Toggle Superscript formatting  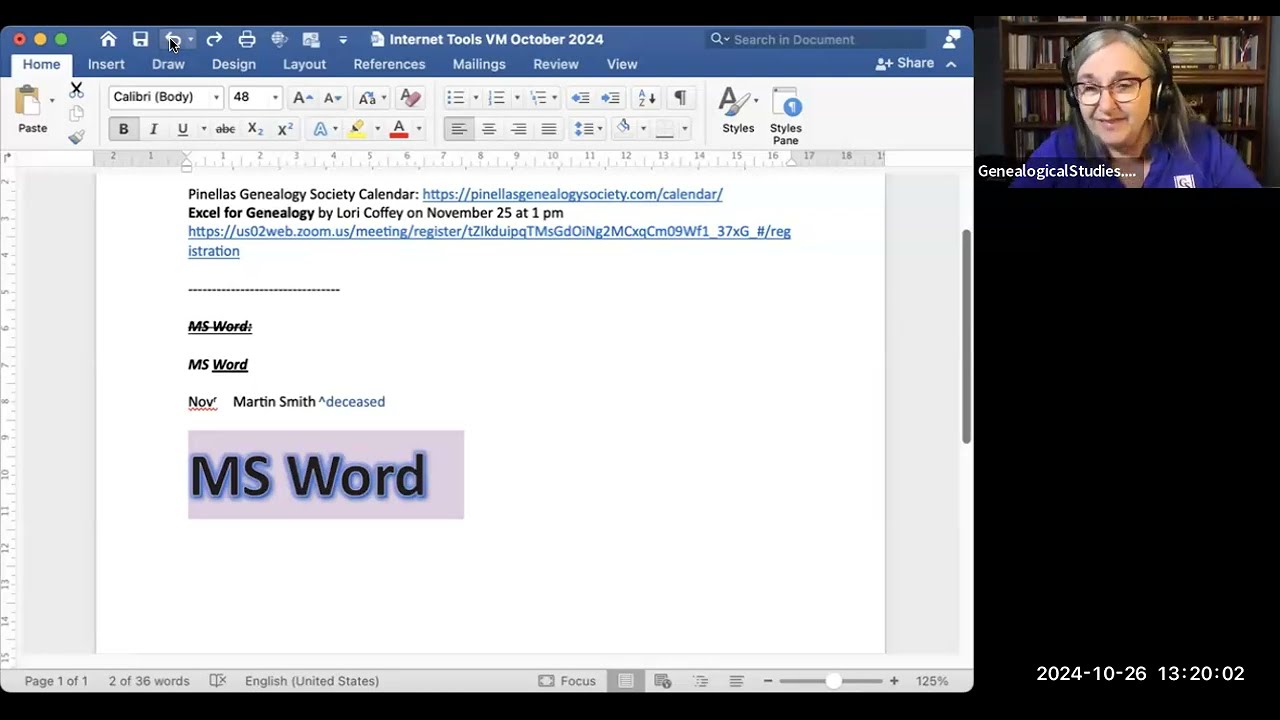pos(285,129)
